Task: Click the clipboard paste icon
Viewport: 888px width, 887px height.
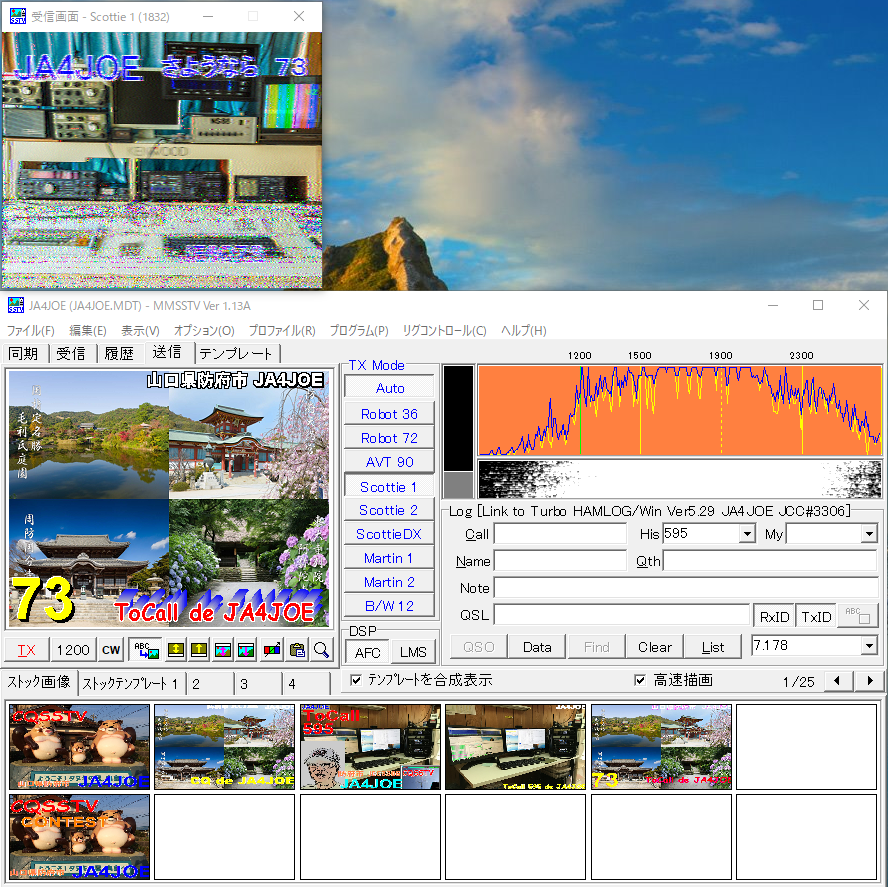Action: (297, 650)
